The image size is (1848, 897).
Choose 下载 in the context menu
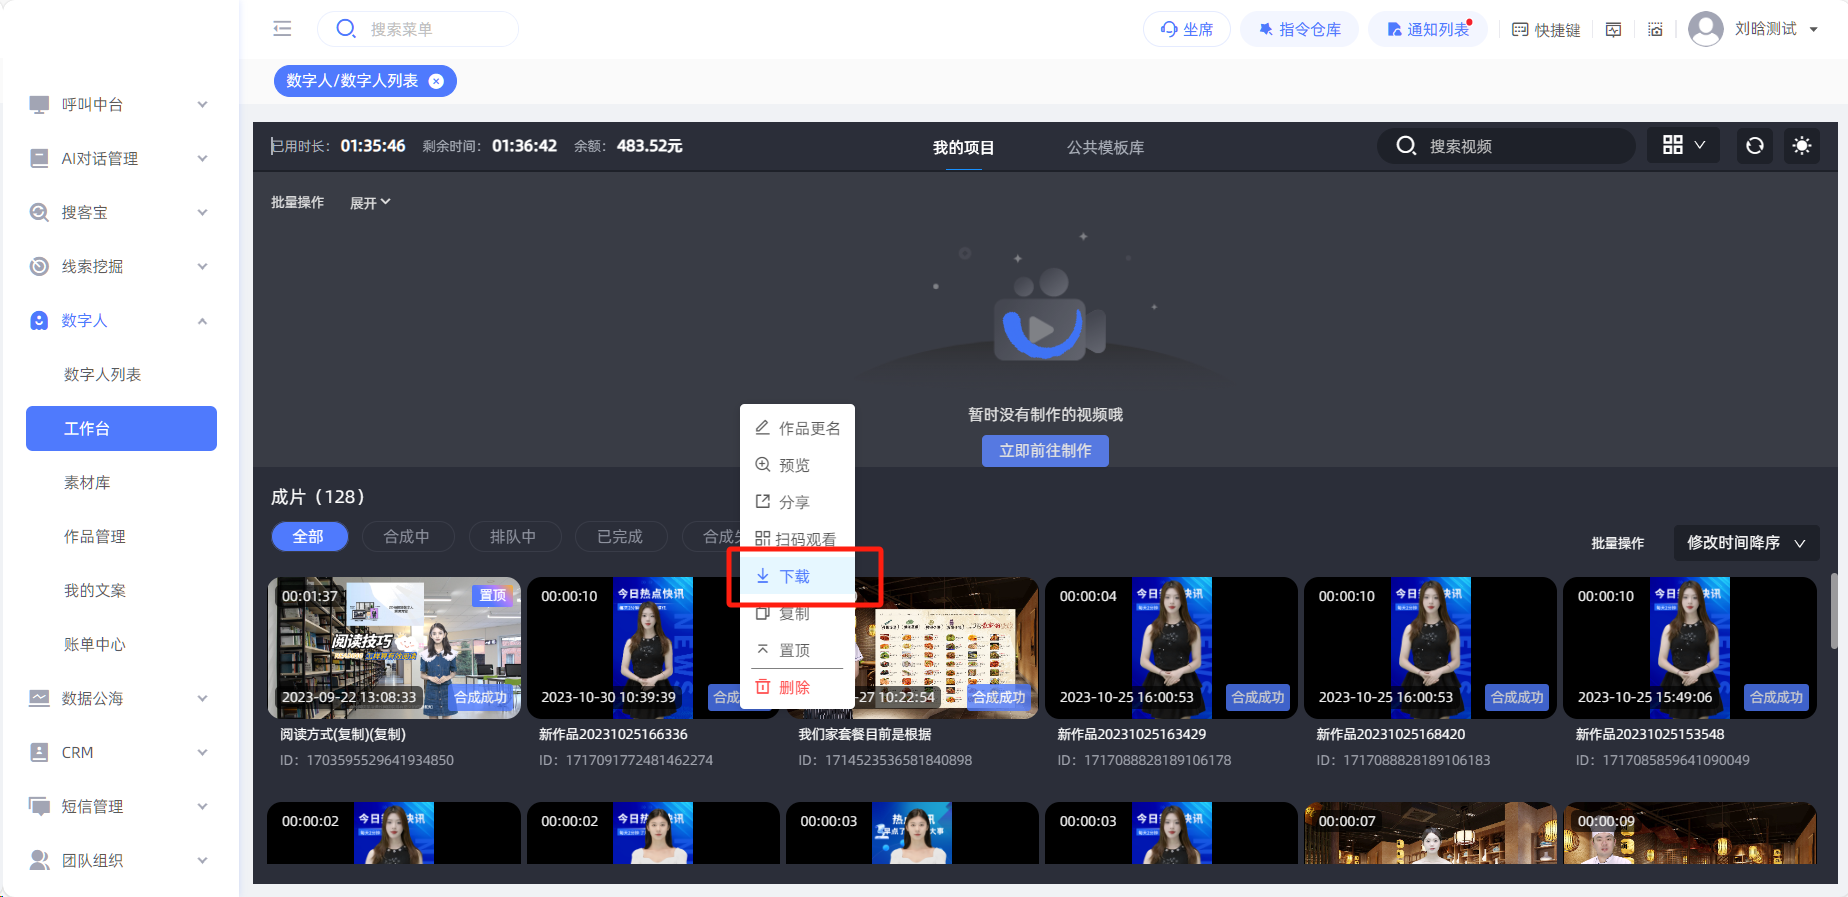[x=797, y=576]
